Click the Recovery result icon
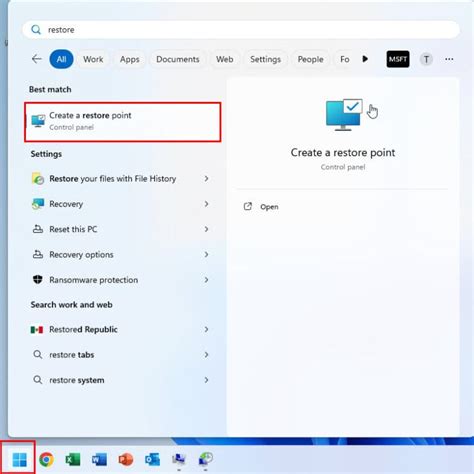 click(38, 204)
